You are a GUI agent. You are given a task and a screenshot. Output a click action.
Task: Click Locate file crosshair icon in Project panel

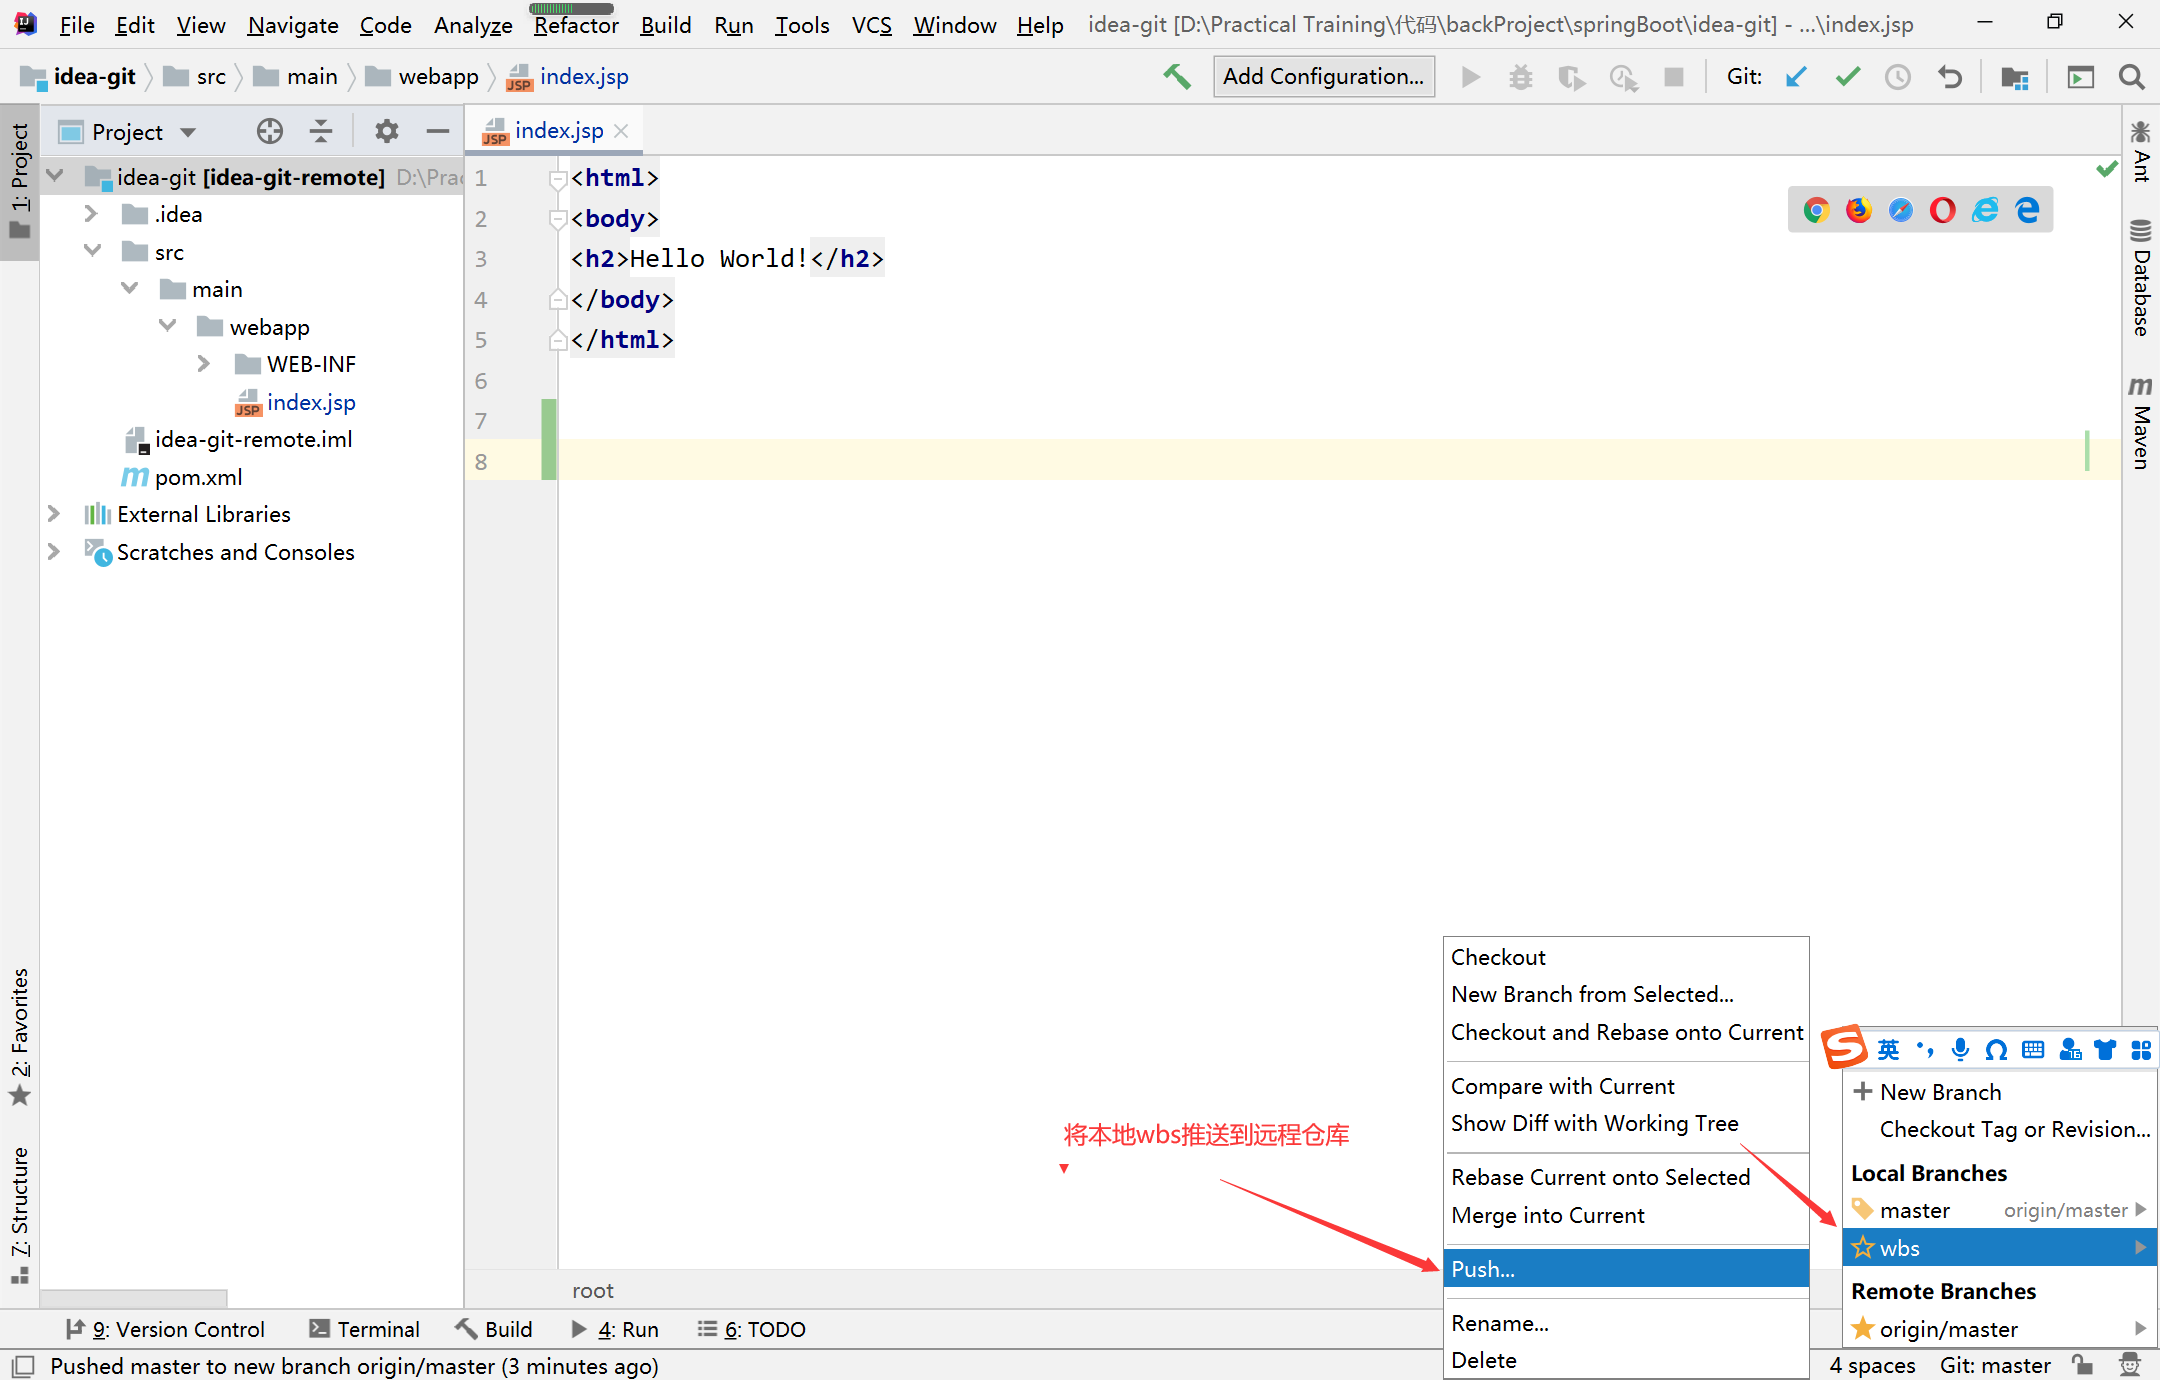tap(269, 131)
